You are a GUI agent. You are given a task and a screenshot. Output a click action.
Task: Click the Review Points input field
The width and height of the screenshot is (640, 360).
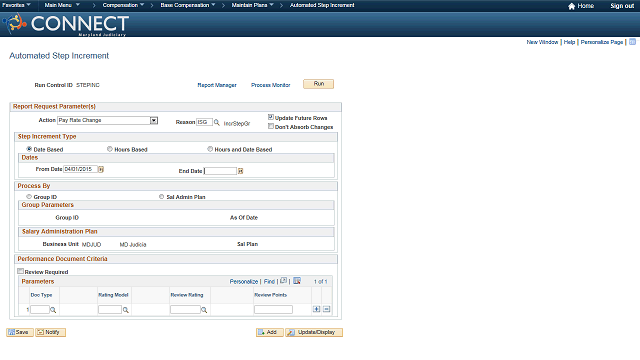[x=273, y=310]
